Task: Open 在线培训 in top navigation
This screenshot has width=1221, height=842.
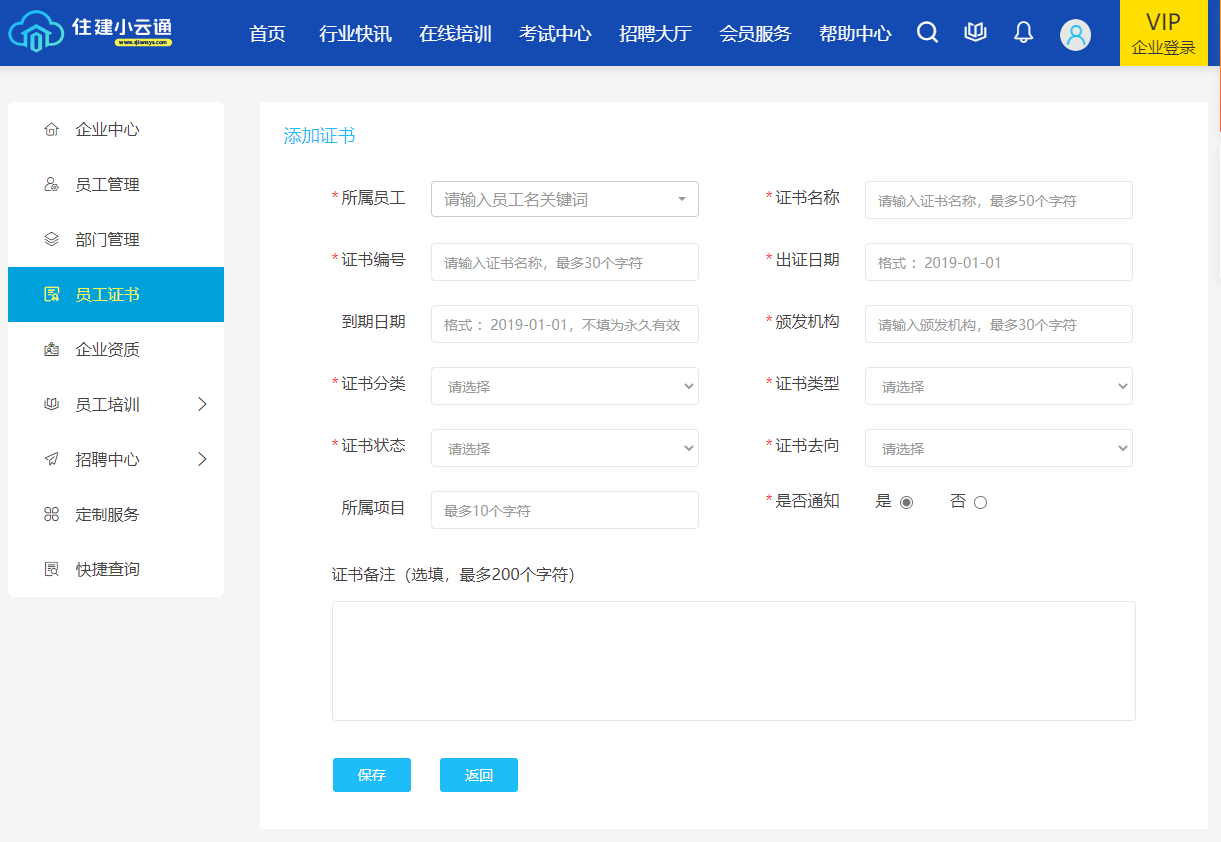Action: click(x=455, y=34)
